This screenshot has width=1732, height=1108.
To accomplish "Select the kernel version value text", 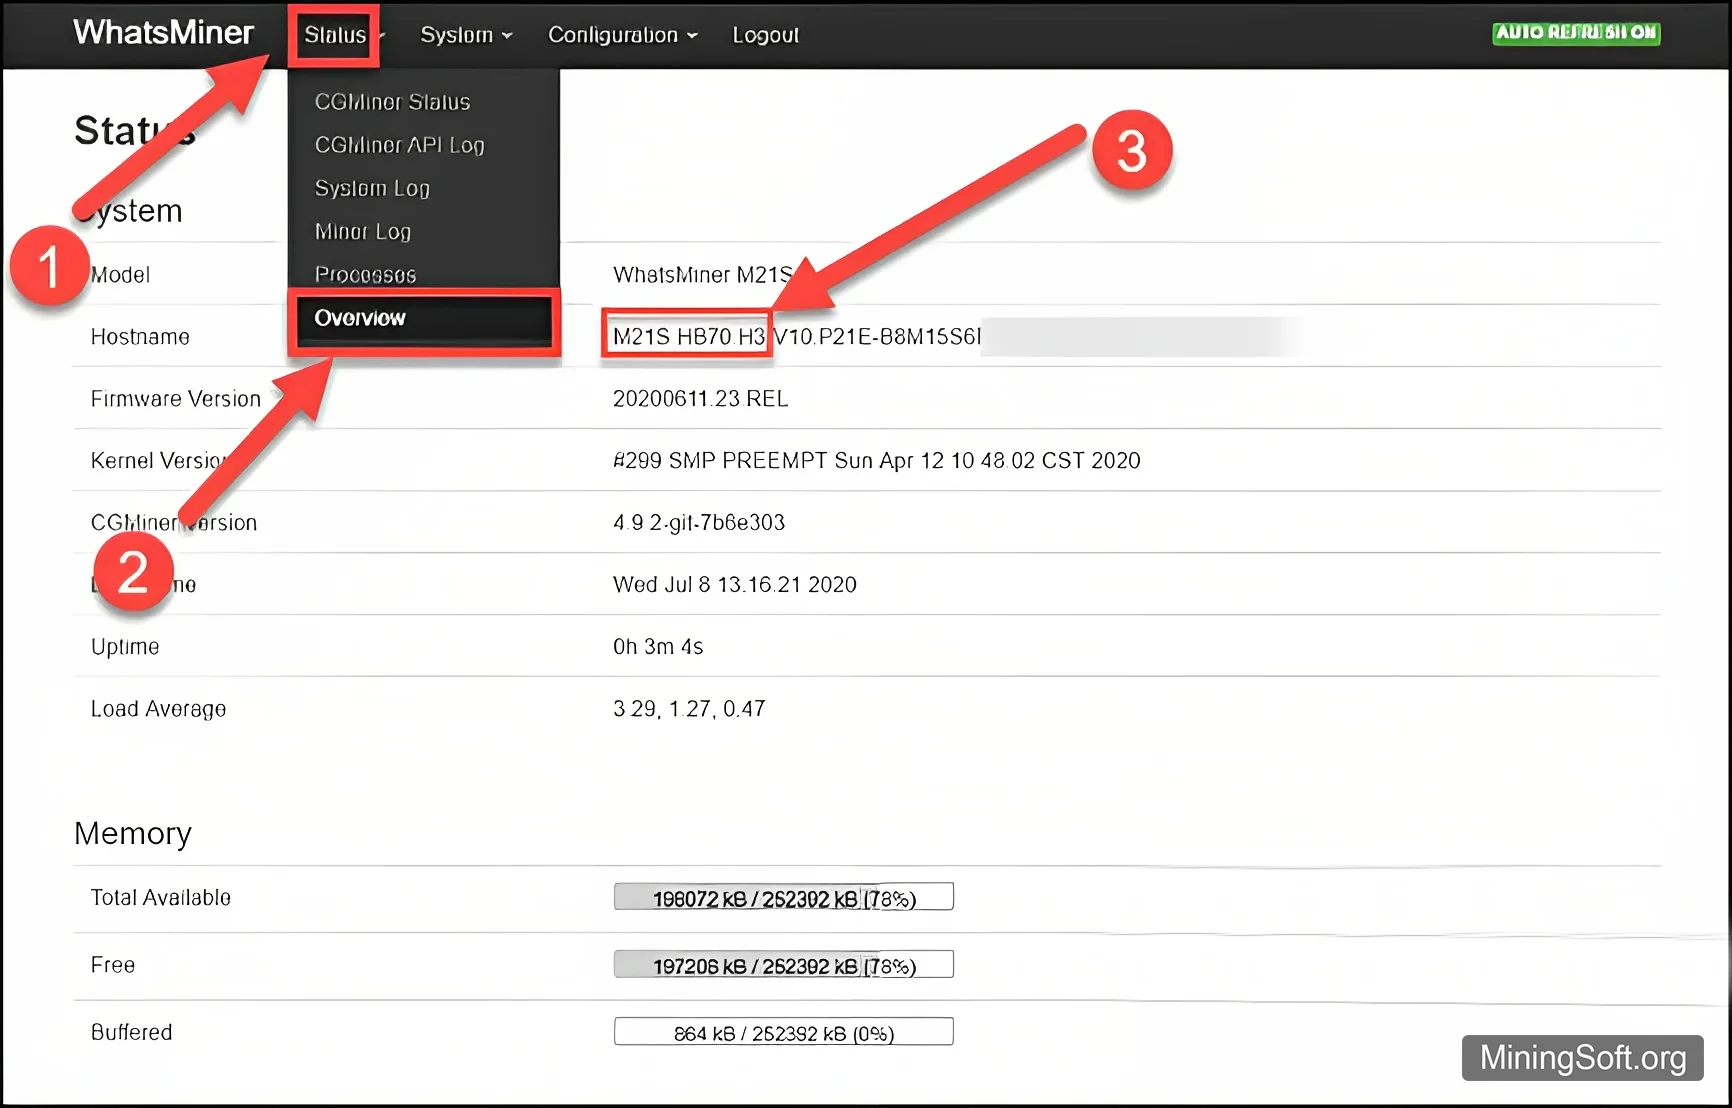I will click(876, 461).
